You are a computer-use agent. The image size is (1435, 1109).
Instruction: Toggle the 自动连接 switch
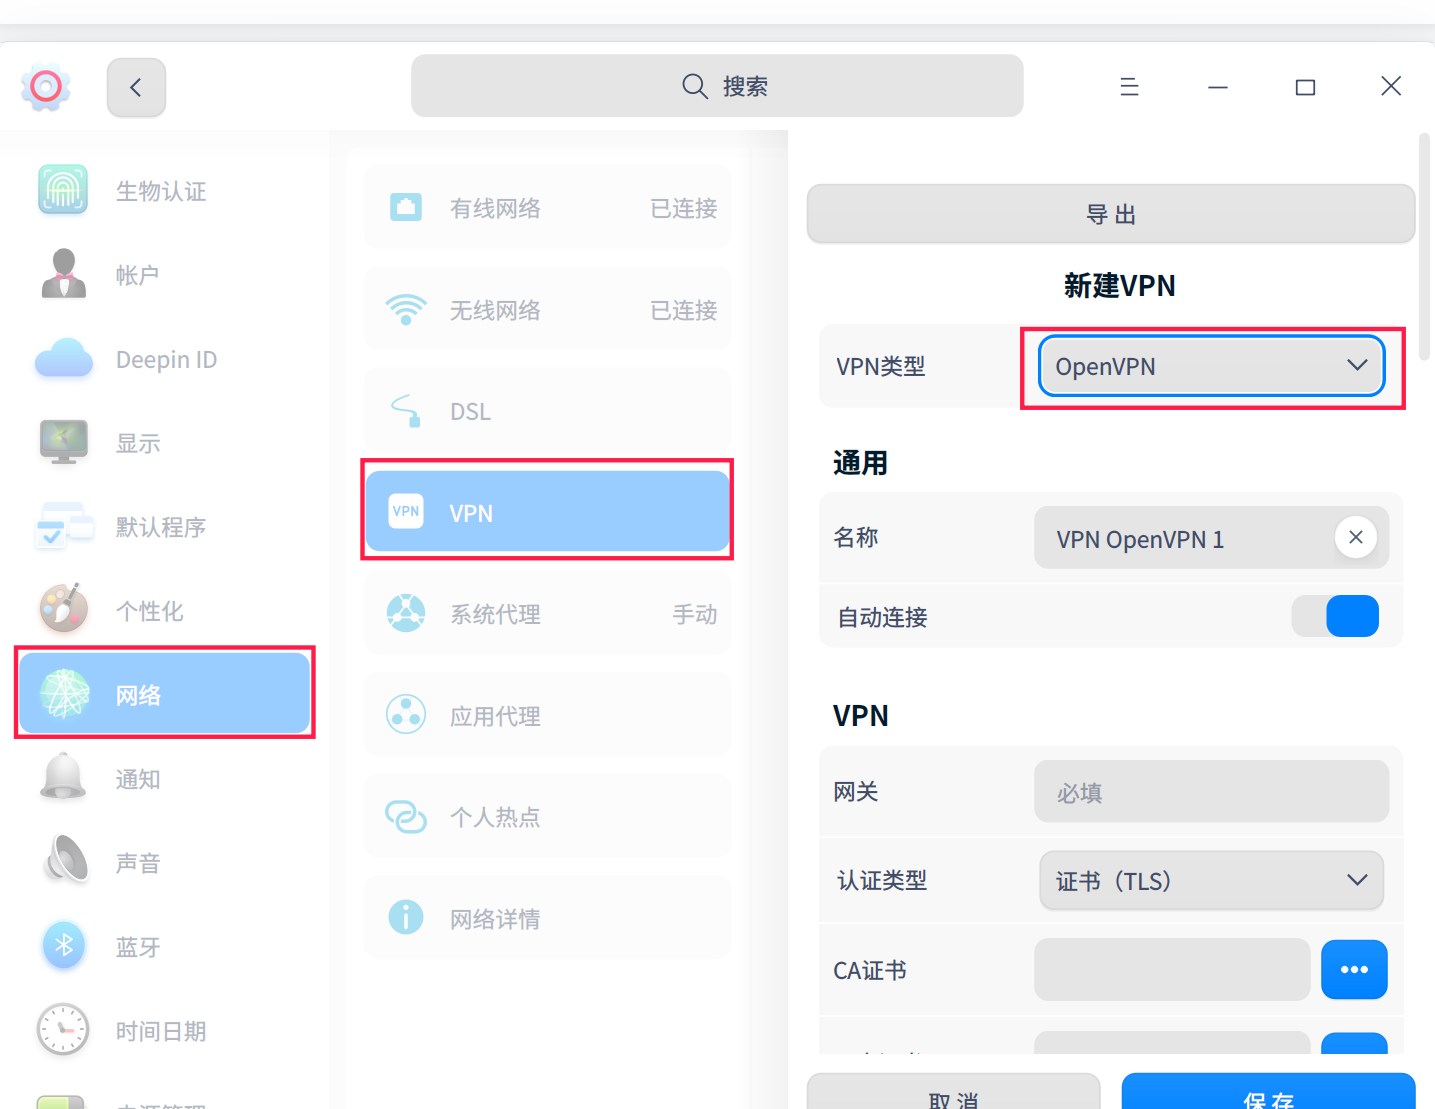pos(1335,616)
